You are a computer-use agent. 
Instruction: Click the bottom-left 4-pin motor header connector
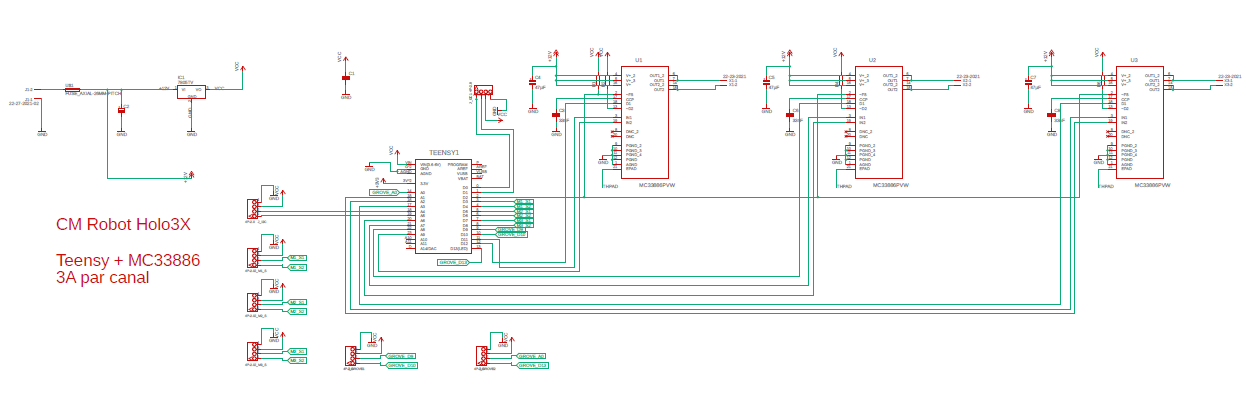click(252, 352)
